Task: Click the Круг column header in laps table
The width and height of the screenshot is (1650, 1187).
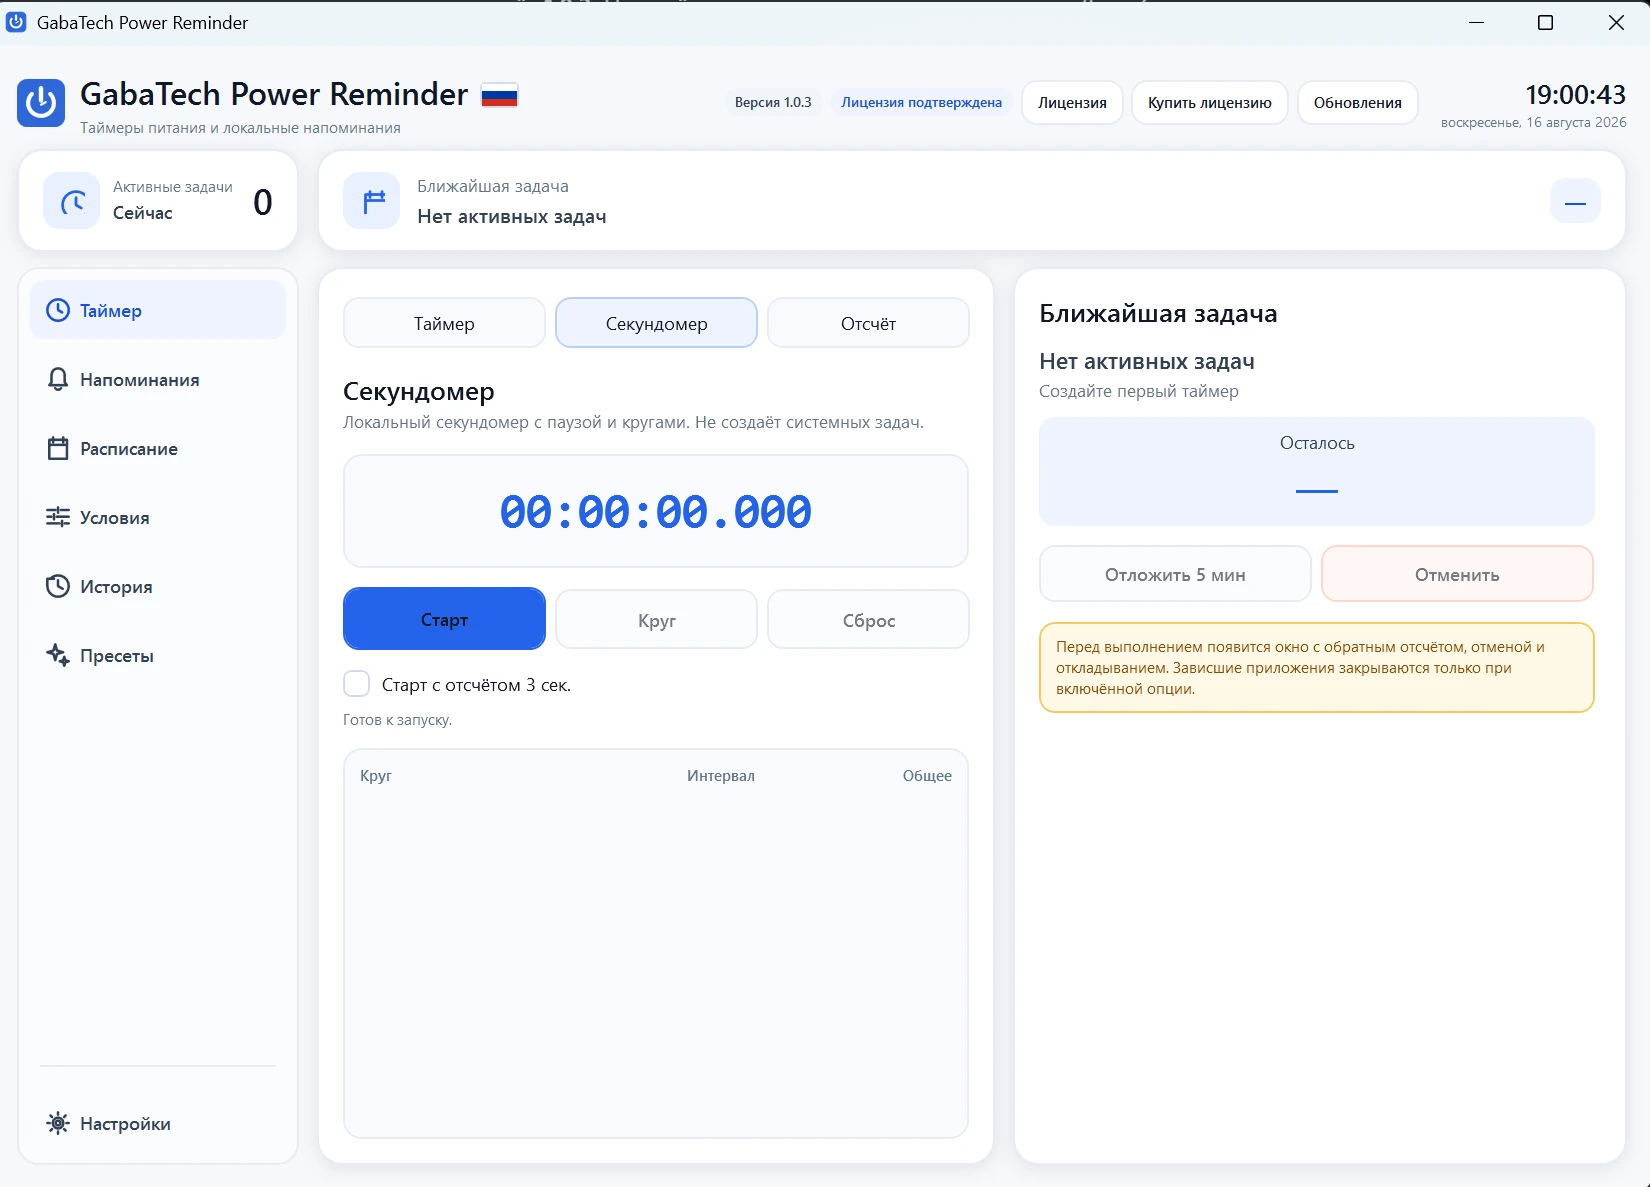Action: coord(376,776)
